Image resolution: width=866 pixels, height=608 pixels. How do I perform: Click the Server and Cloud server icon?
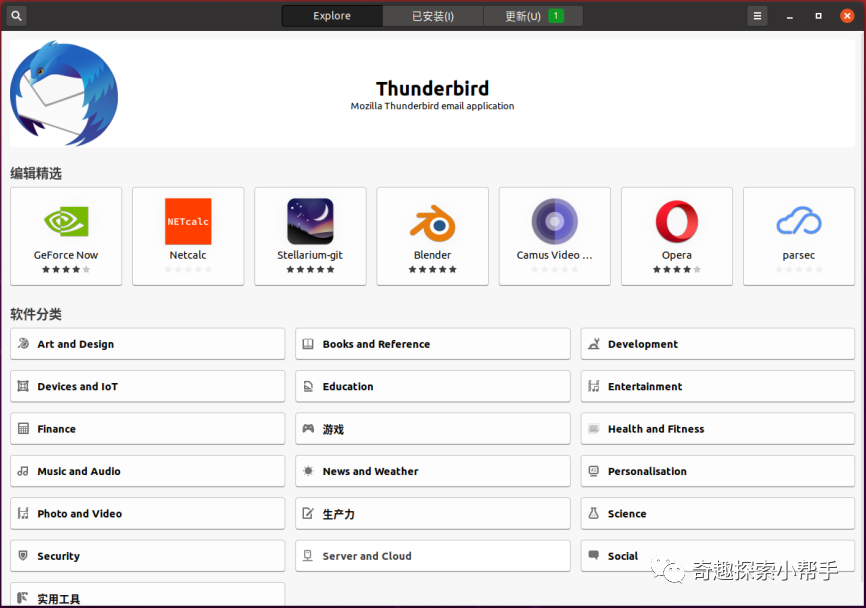[308, 556]
